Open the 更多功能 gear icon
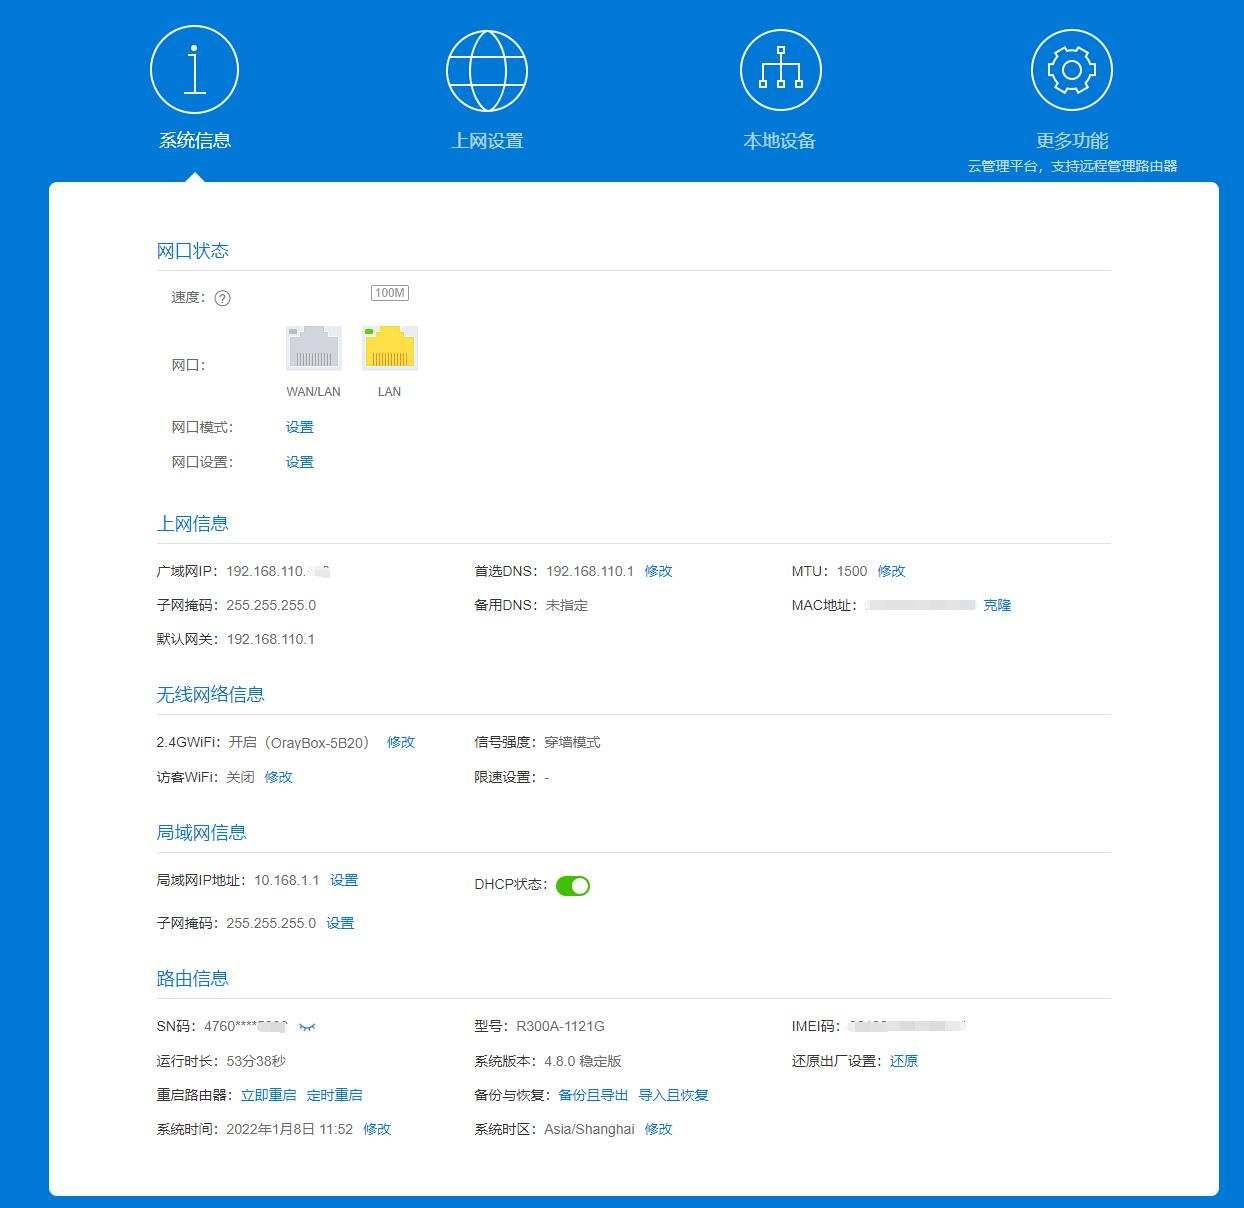The height and width of the screenshot is (1208, 1244). pyautogui.click(x=1072, y=70)
